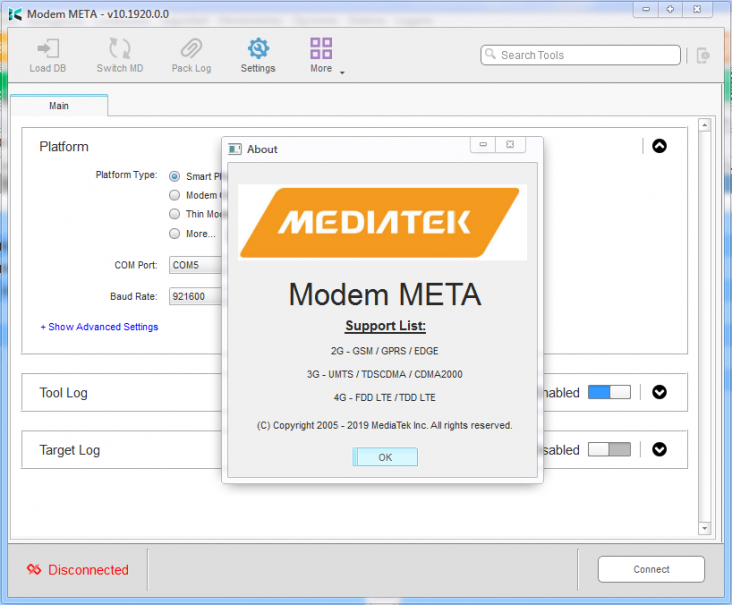This screenshot has height=605, width=732.
Task: Click the Tool Log section title
Action: click(63, 393)
